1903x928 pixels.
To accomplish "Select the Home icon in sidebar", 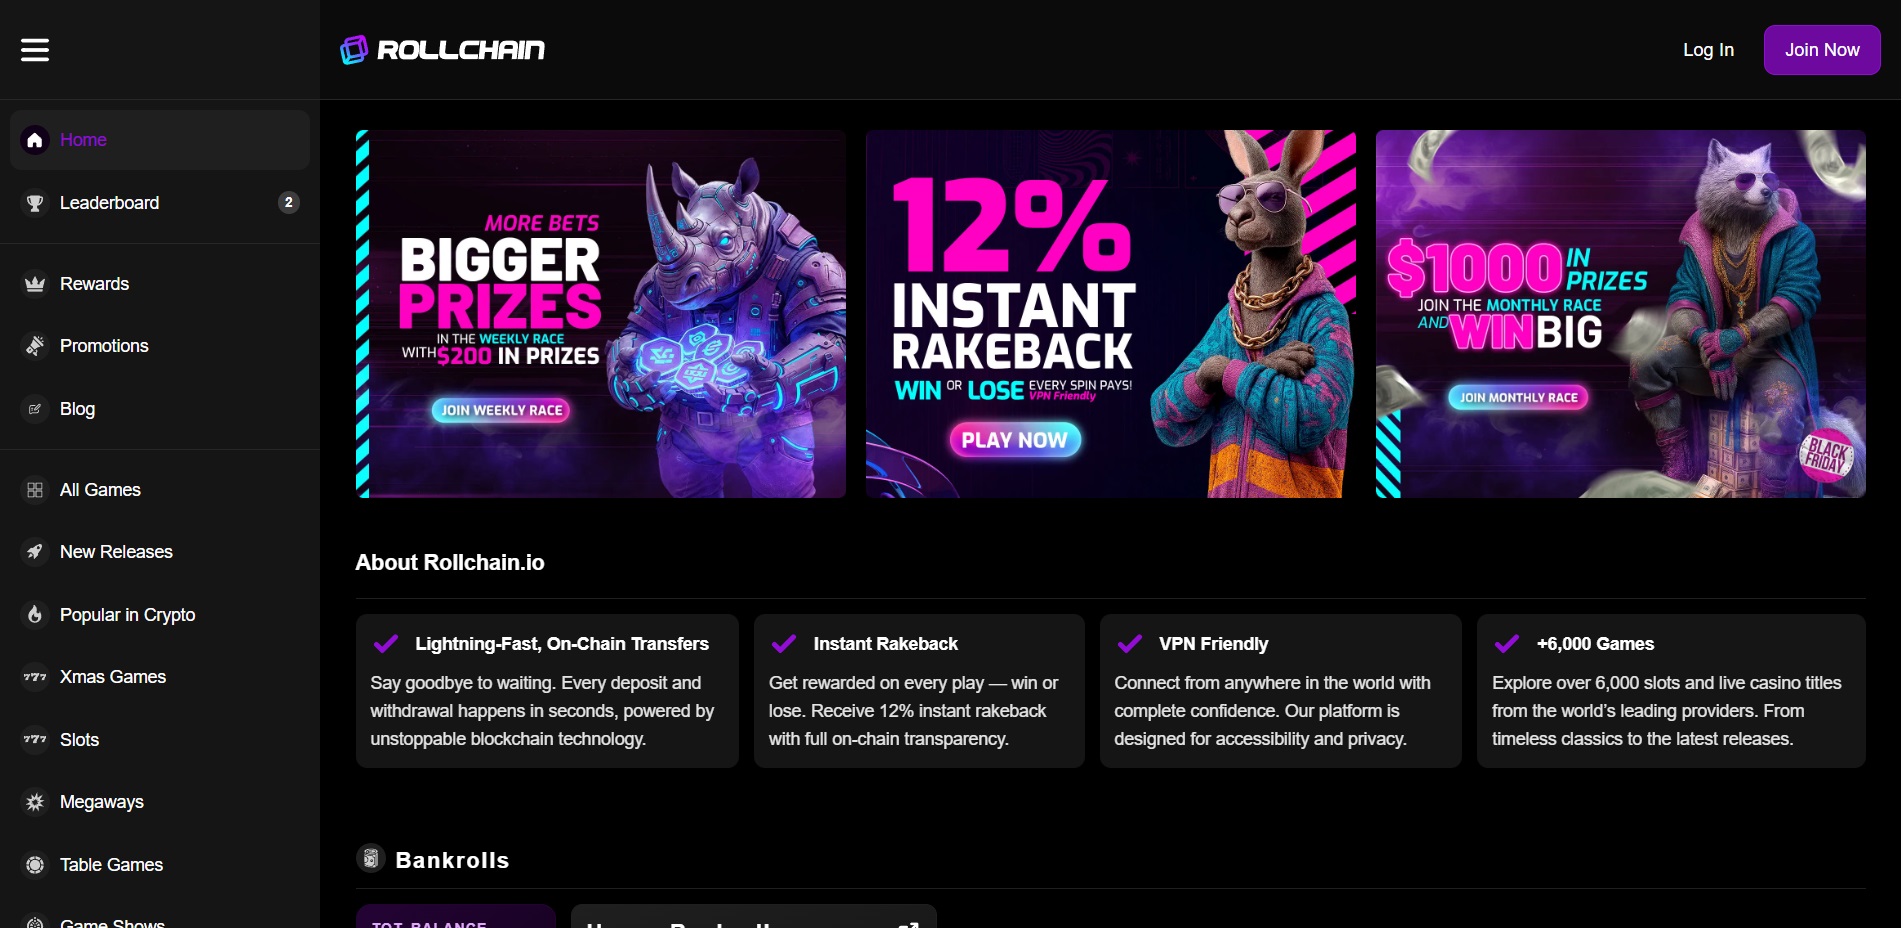I will click(x=35, y=140).
